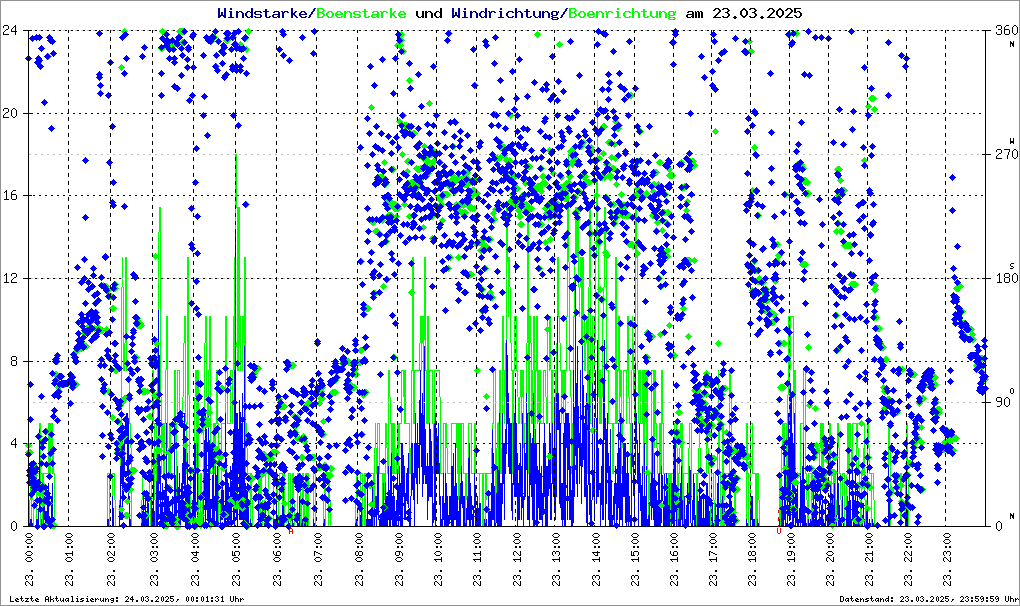
Task: Click the 270 degree label on the right axis
Action: 1005,155
